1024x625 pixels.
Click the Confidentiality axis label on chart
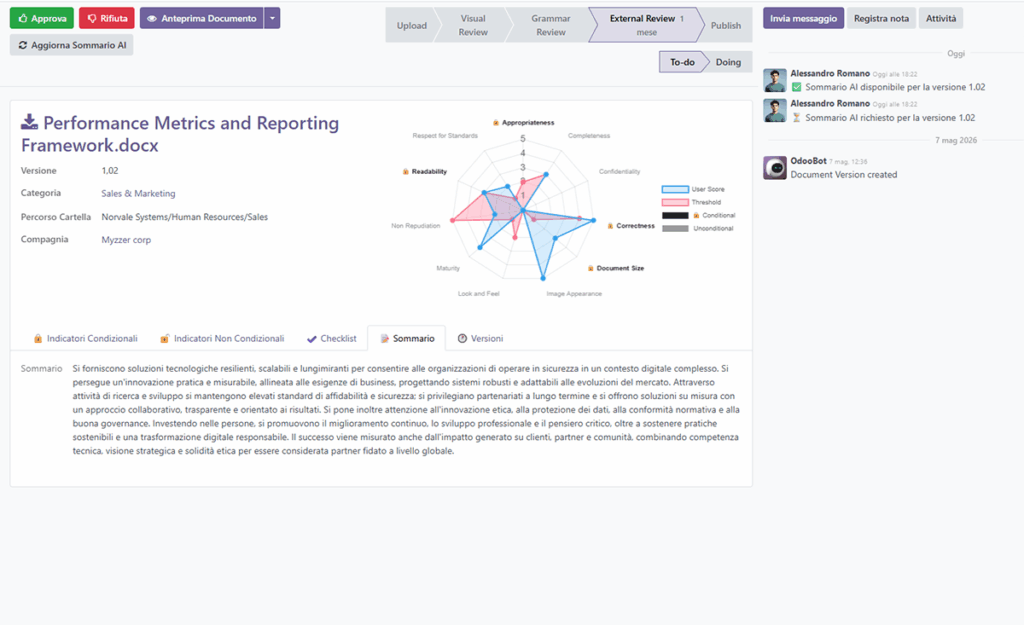coord(620,172)
